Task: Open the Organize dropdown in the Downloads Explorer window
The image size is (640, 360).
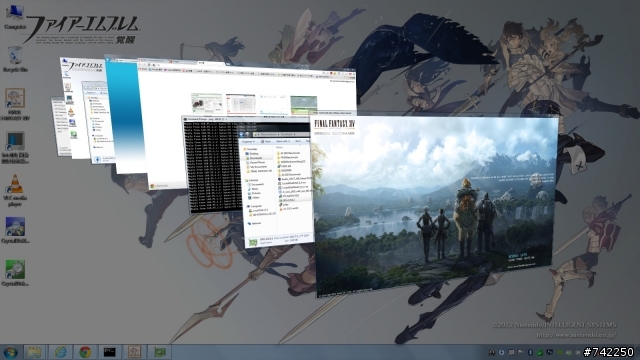Action: (x=248, y=142)
